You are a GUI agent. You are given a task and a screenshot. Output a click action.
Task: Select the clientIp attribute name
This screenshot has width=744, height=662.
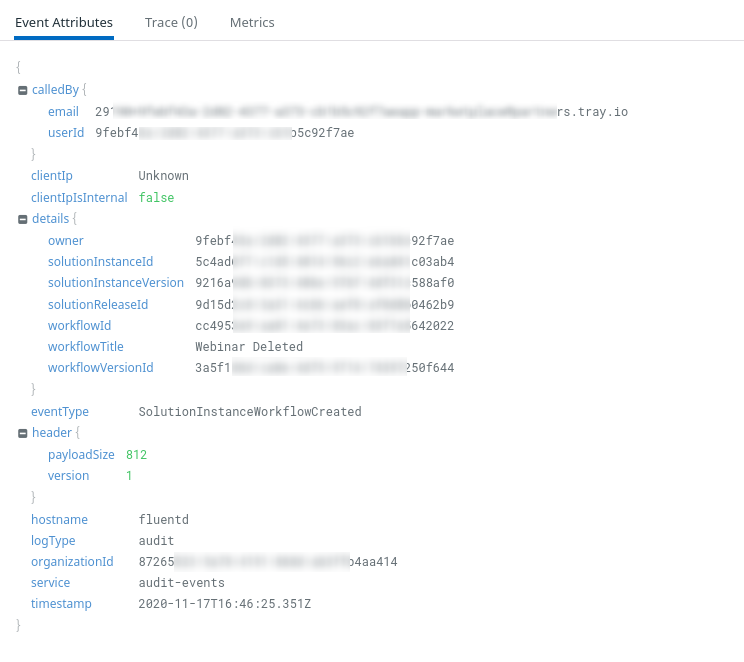(52, 176)
